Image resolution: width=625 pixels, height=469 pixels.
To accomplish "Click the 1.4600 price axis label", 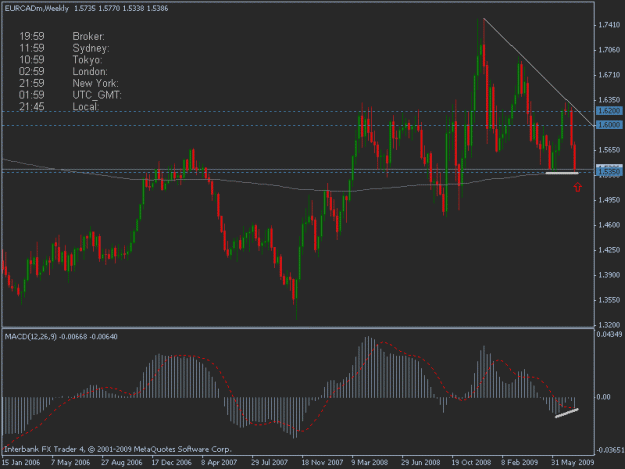I will pos(609,225).
